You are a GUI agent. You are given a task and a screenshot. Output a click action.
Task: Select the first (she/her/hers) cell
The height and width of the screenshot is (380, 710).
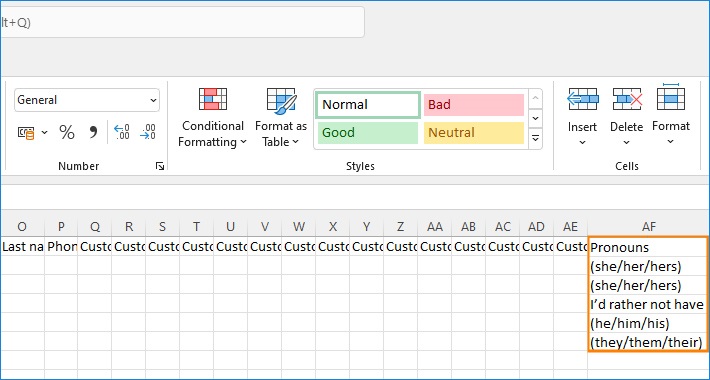pyautogui.click(x=648, y=266)
